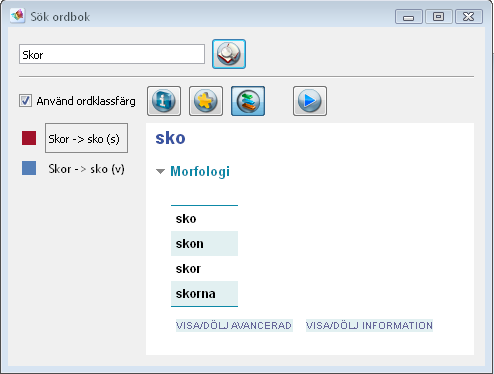Click the app icon in title bar
This screenshot has height=374, width=494.
coord(17,16)
